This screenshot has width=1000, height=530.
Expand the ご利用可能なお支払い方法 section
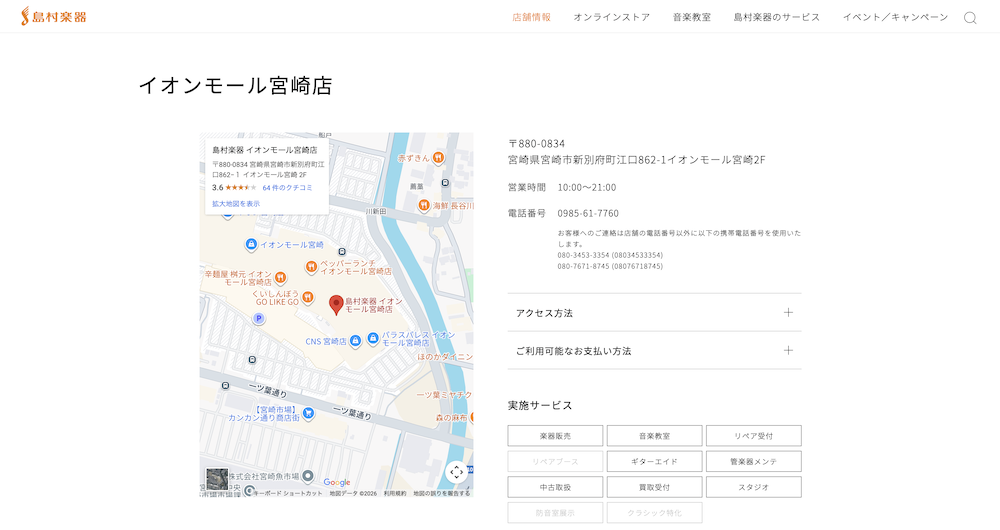pyautogui.click(x=654, y=351)
